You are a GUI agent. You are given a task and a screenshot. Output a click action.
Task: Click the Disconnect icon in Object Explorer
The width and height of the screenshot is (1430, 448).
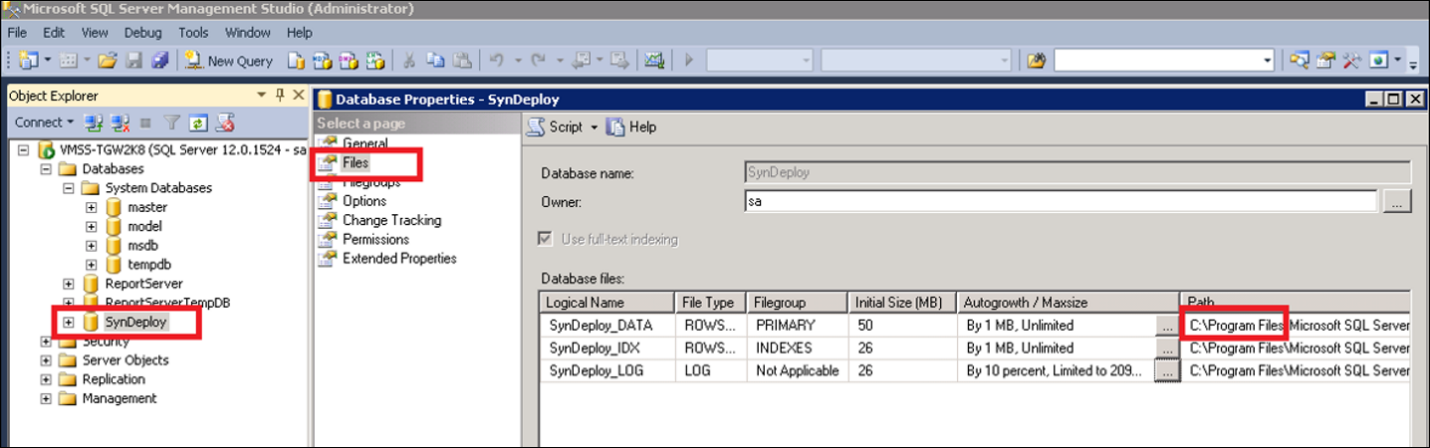pos(121,122)
